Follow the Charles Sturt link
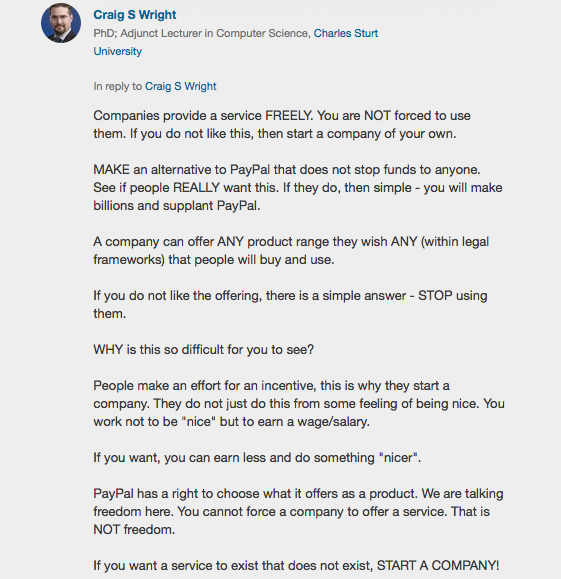561x579 pixels. coord(346,33)
